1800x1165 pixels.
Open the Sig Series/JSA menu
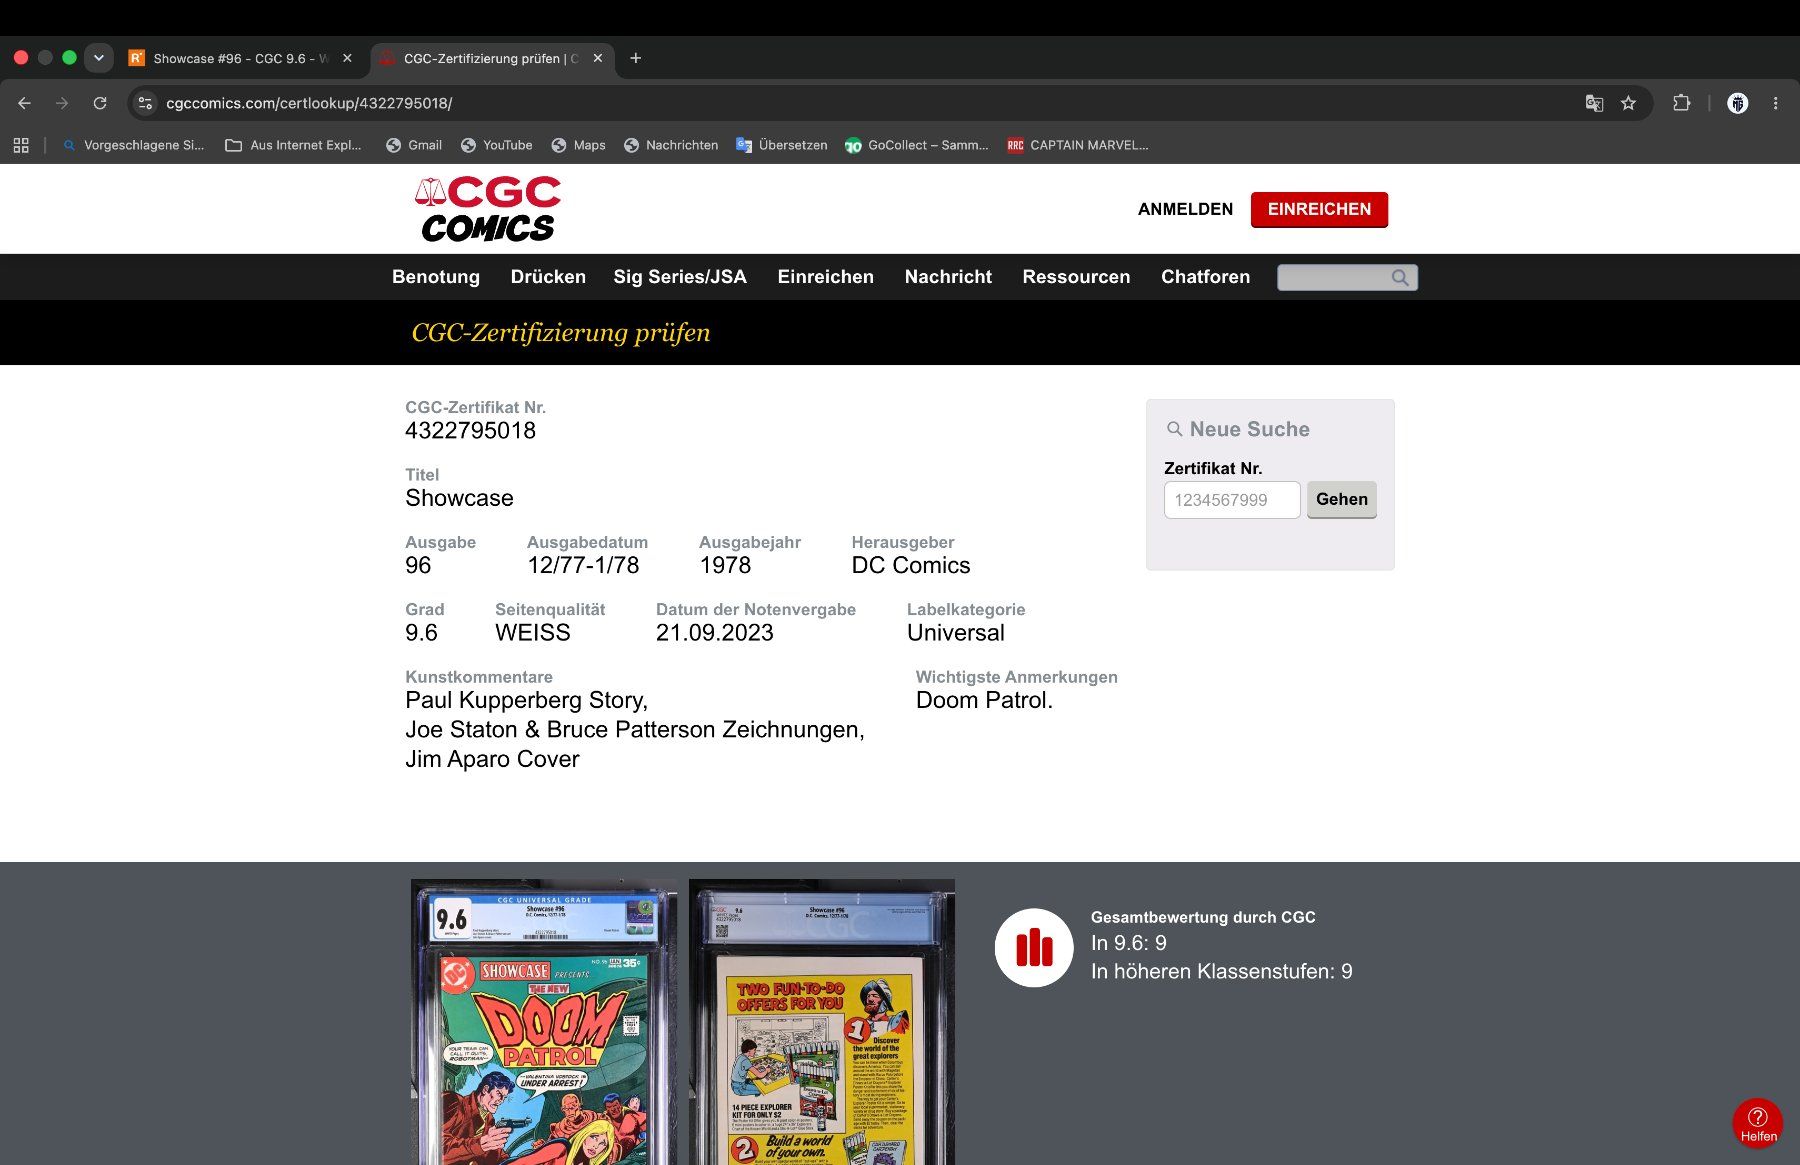pos(680,277)
